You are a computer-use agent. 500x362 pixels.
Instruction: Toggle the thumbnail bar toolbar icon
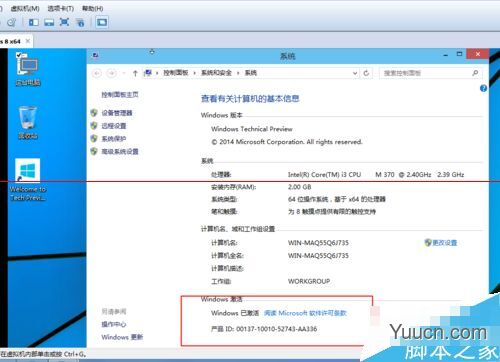tap(49, 22)
